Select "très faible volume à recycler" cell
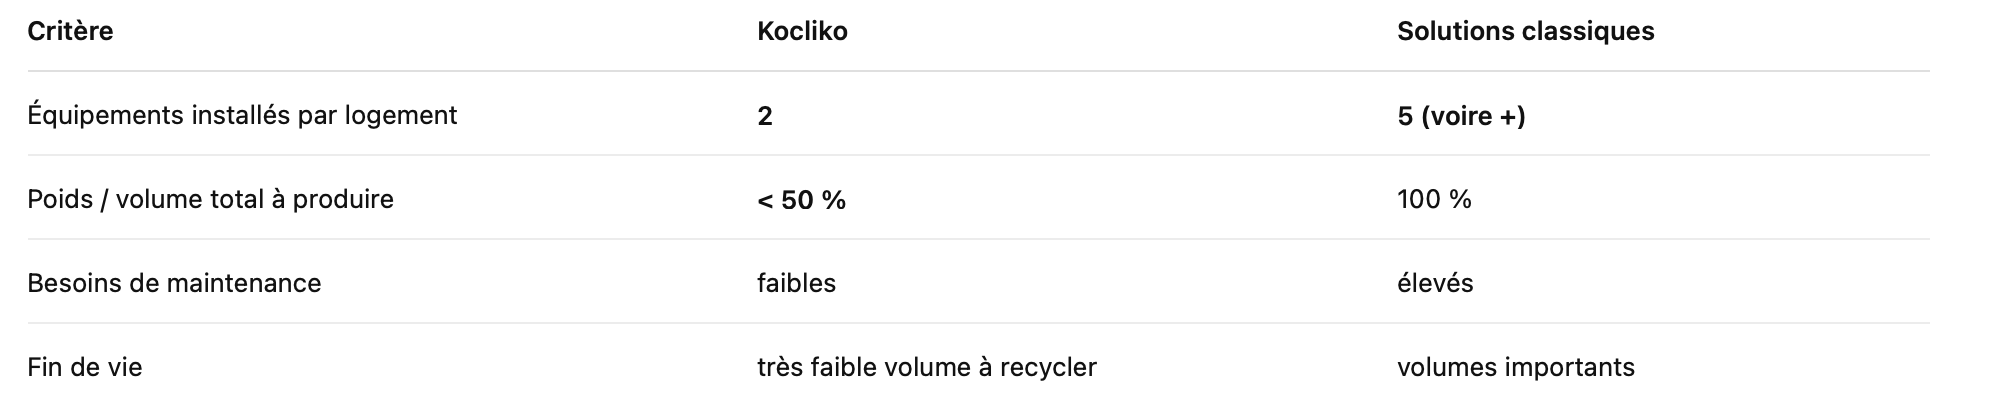The width and height of the screenshot is (2014, 420). (926, 367)
